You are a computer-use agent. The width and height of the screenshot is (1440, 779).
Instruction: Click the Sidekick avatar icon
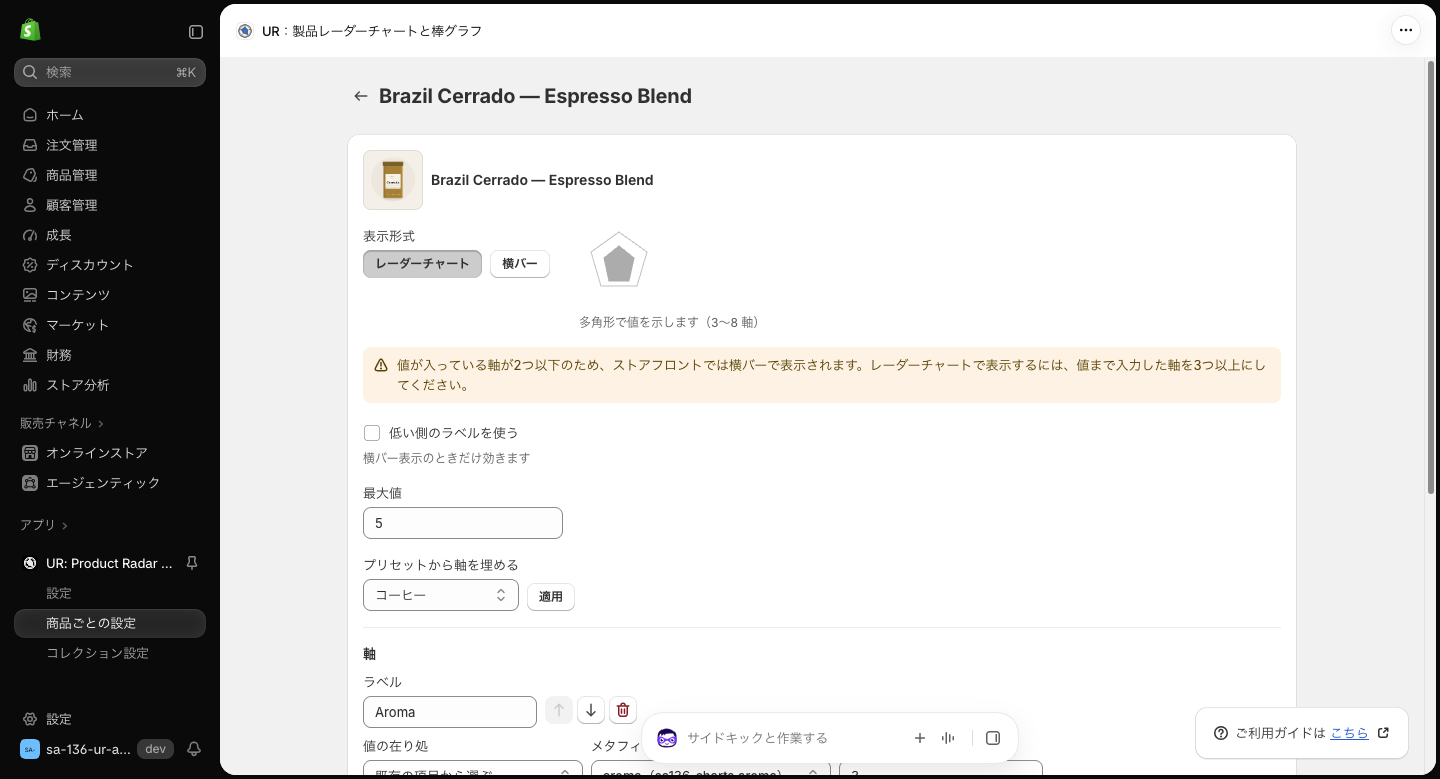click(667, 738)
